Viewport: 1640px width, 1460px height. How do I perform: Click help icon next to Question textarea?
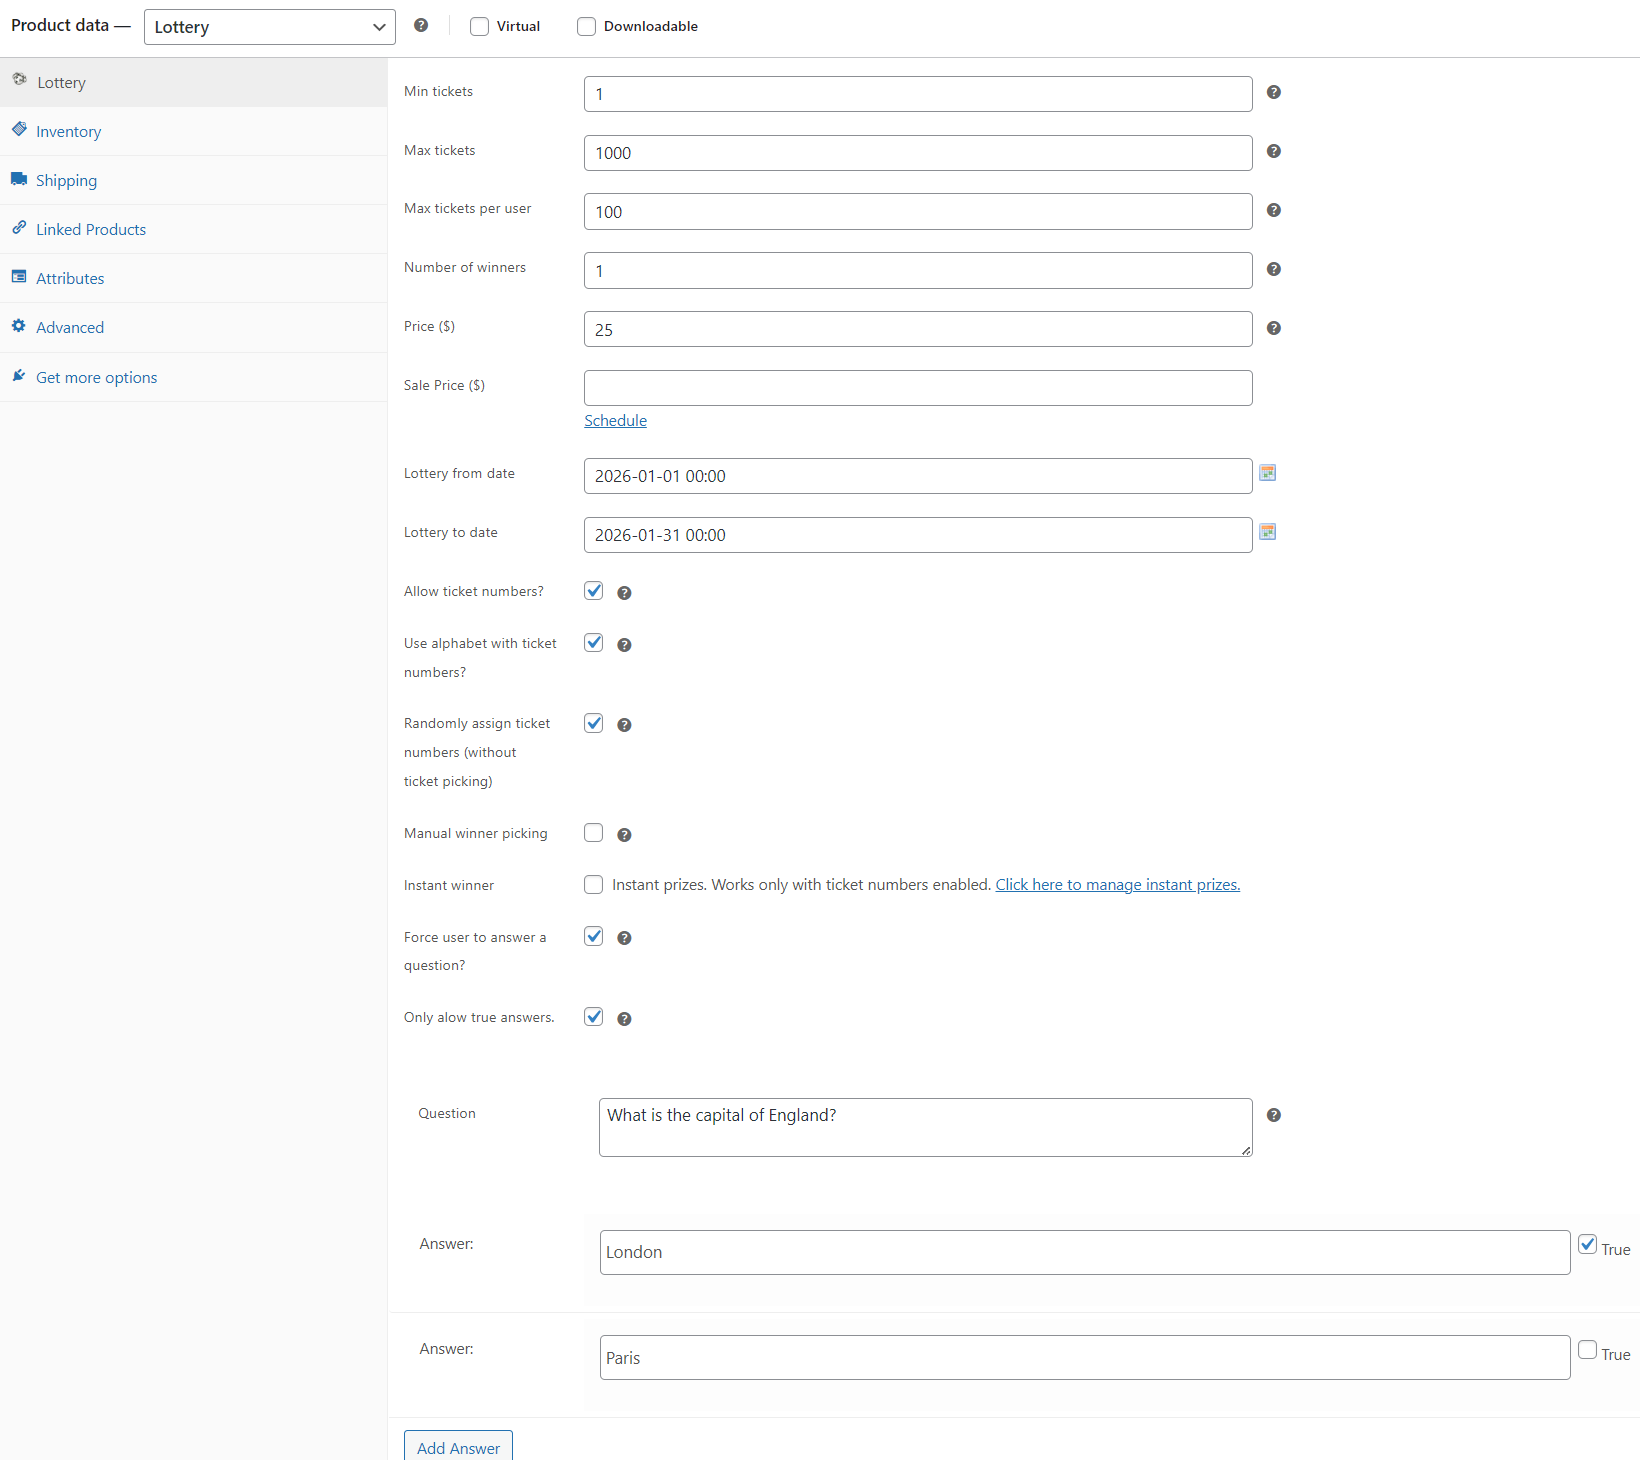1273,1115
